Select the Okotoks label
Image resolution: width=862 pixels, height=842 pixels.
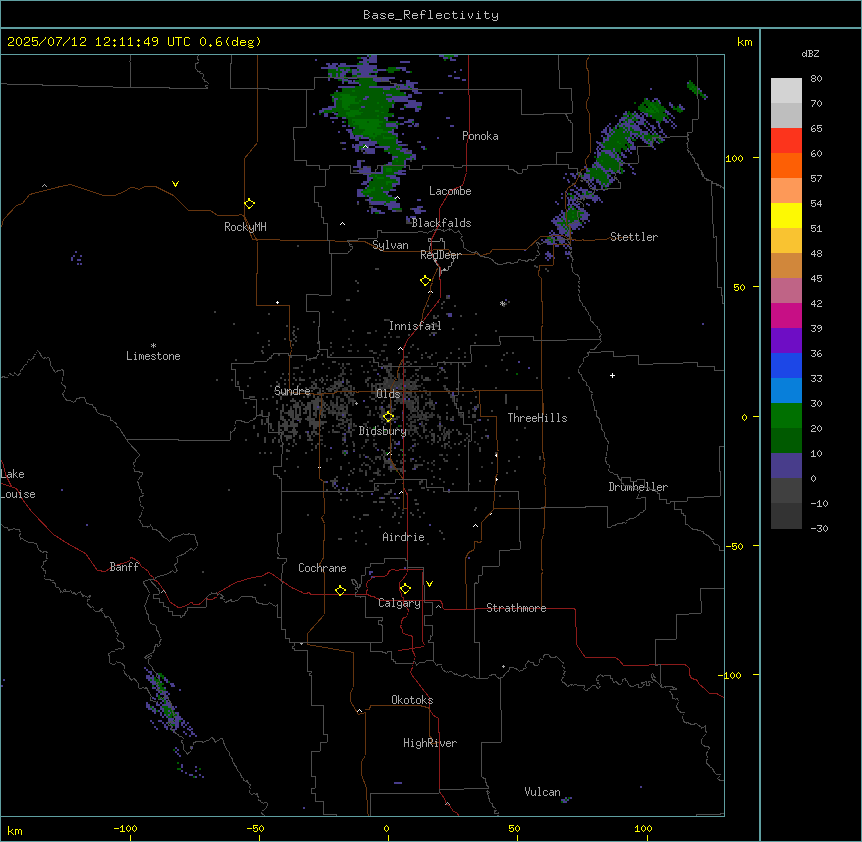[x=412, y=700]
